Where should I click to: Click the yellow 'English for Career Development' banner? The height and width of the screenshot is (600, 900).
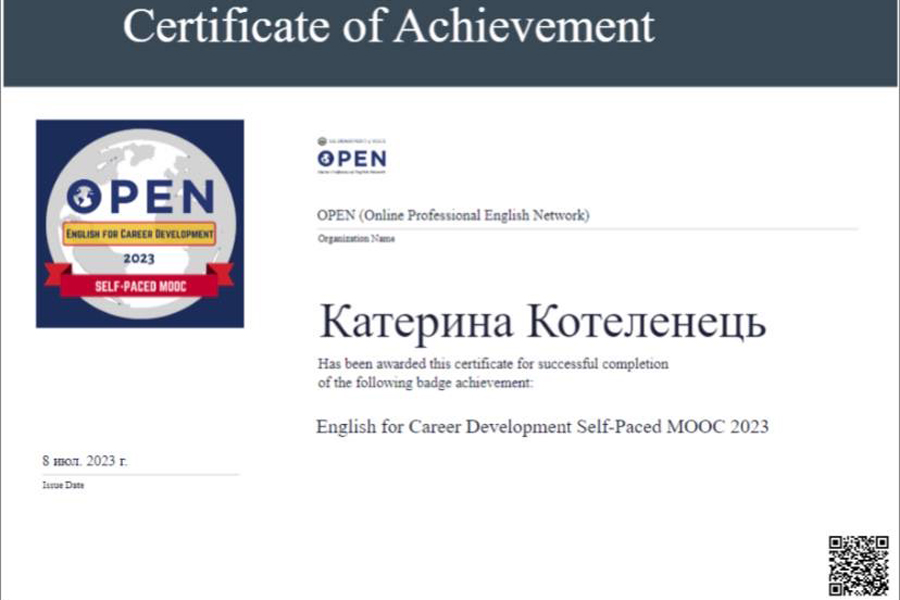(139, 234)
